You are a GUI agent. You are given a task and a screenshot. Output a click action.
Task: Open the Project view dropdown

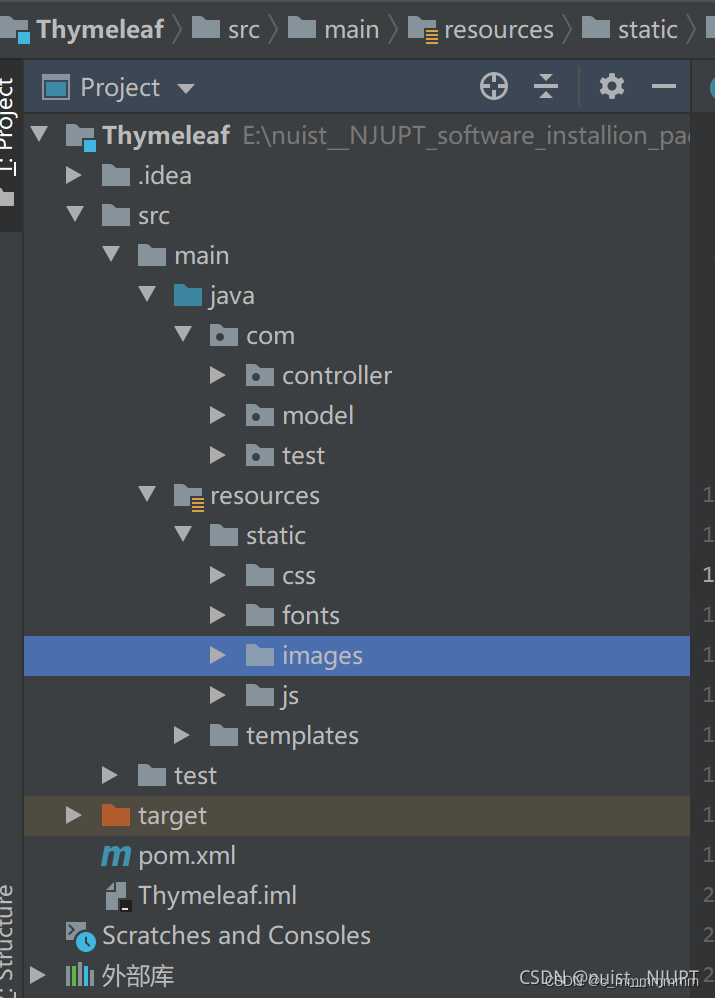tap(186, 88)
